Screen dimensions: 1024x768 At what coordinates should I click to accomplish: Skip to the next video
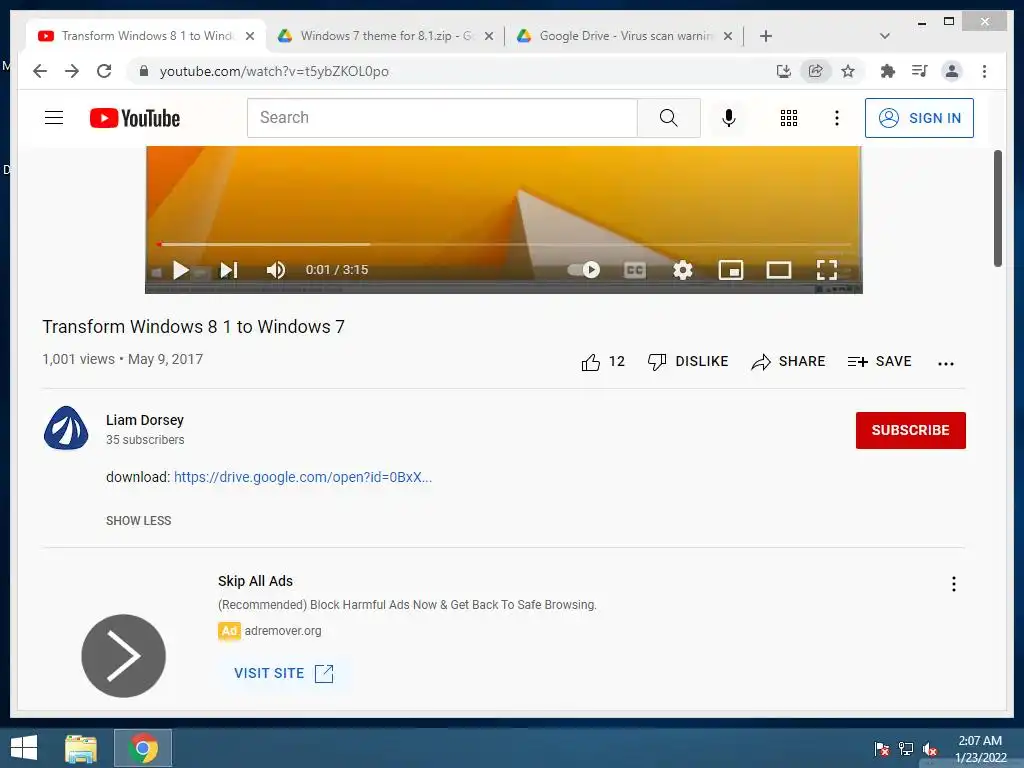pyautogui.click(x=229, y=270)
